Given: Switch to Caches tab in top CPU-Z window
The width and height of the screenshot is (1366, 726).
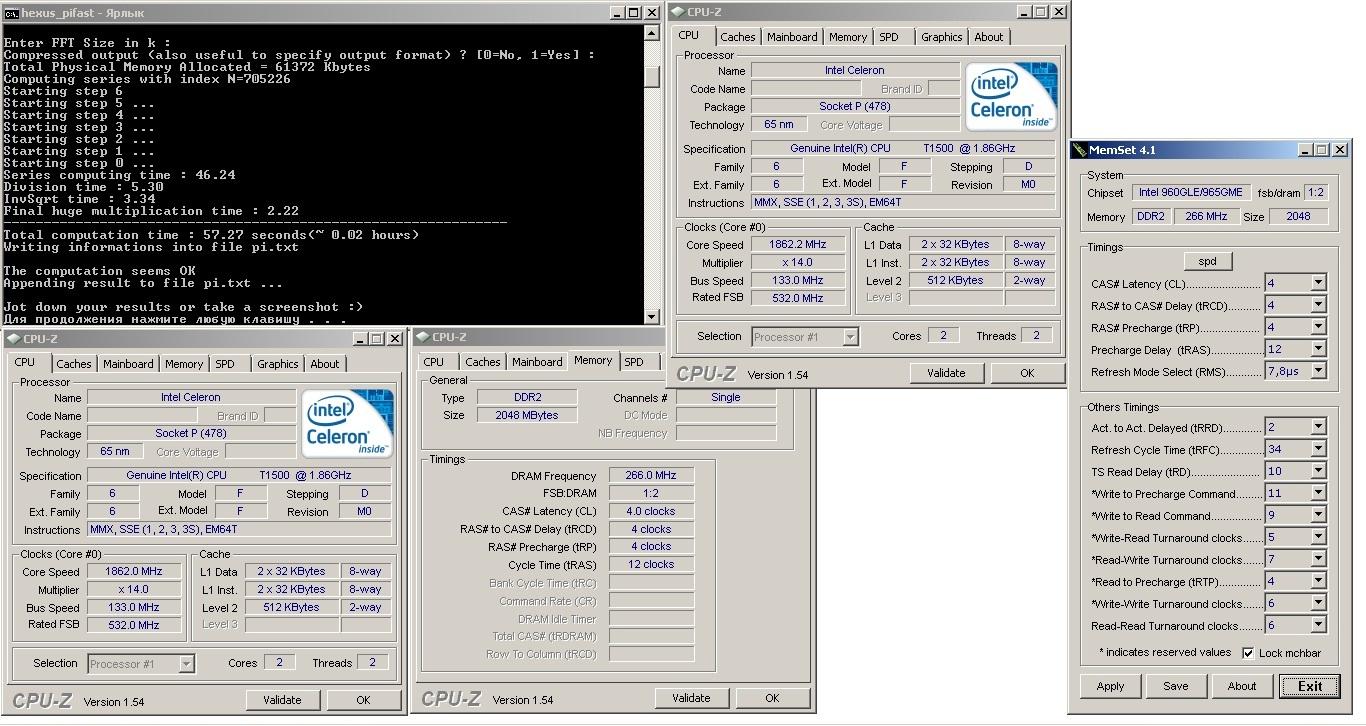Looking at the screenshot, I should [737, 37].
